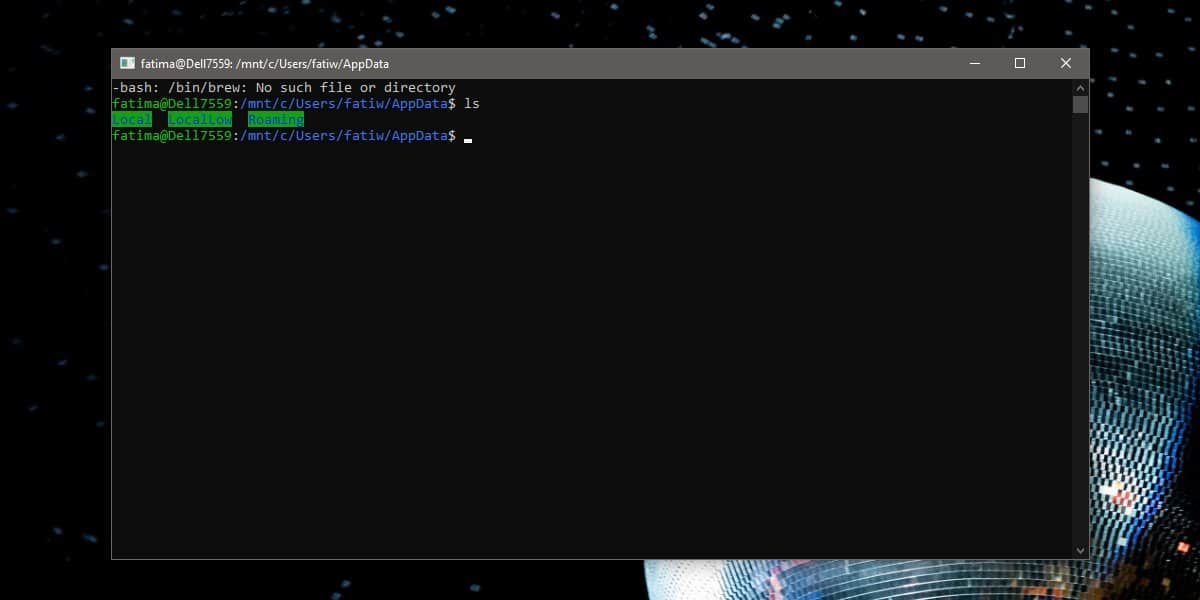The image size is (1200, 600).
Task: Click the scrollbar thumb at the top
Action: 1080,103
